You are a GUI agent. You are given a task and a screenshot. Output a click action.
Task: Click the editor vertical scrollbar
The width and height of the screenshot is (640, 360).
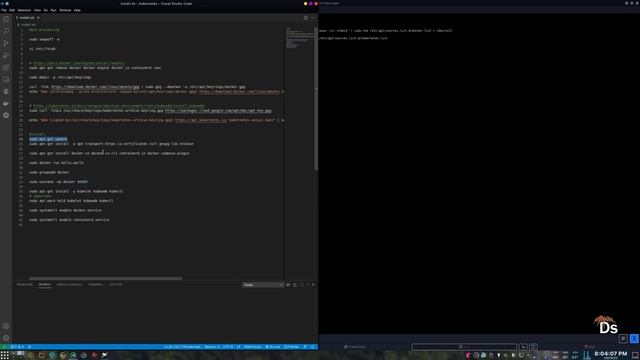(x=316, y=98)
